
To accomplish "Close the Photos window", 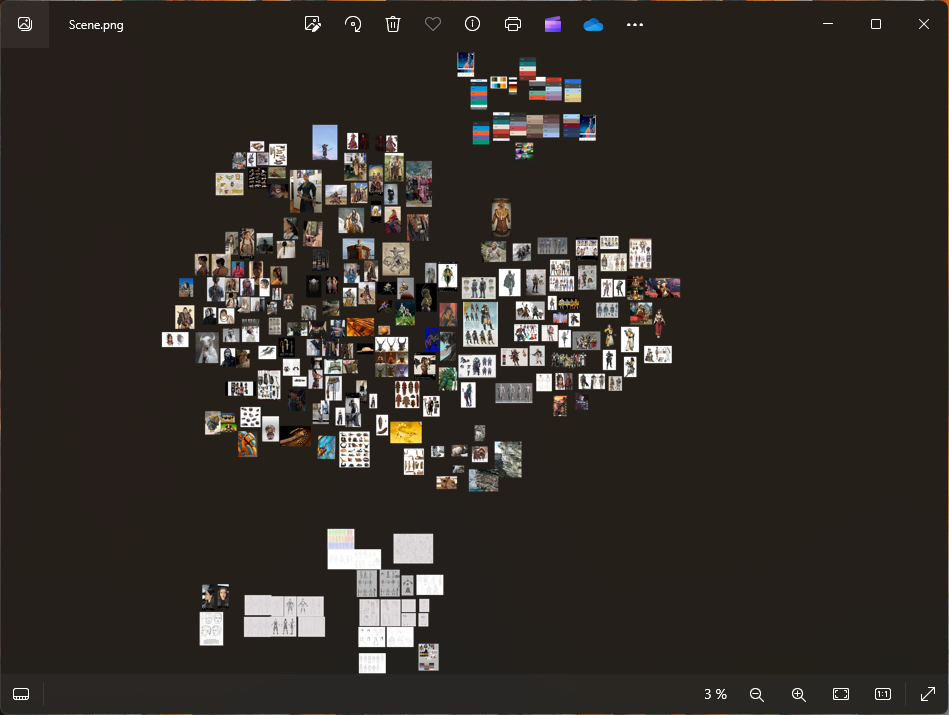I will 924,24.
